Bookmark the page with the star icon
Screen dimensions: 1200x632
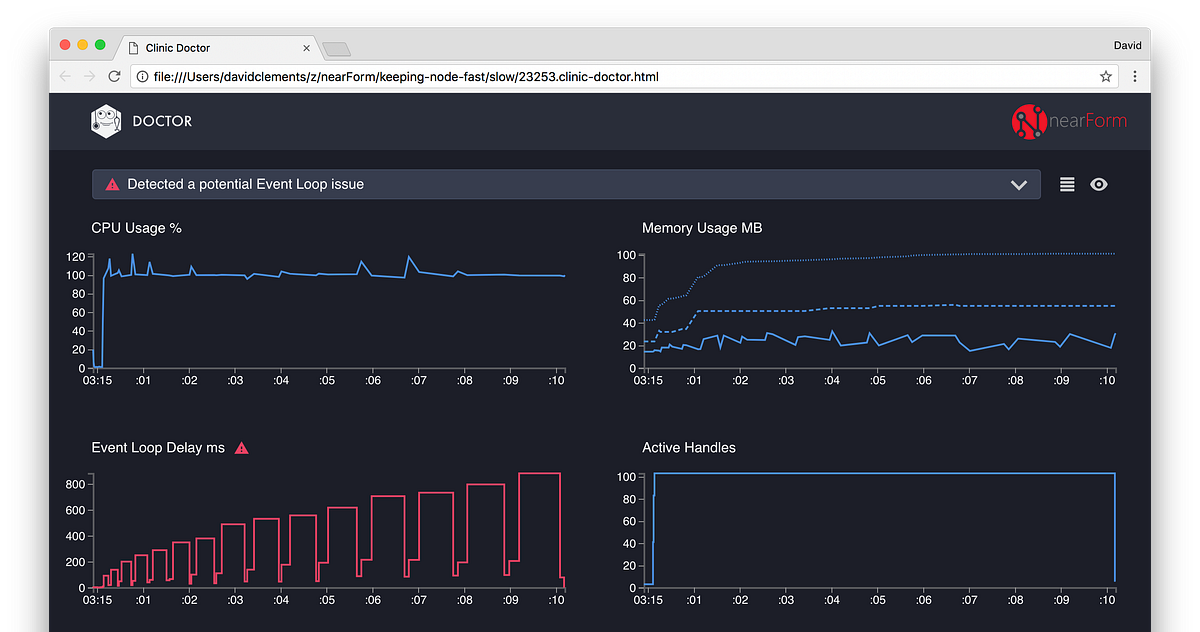pyautogui.click(x=1105, y=75)
